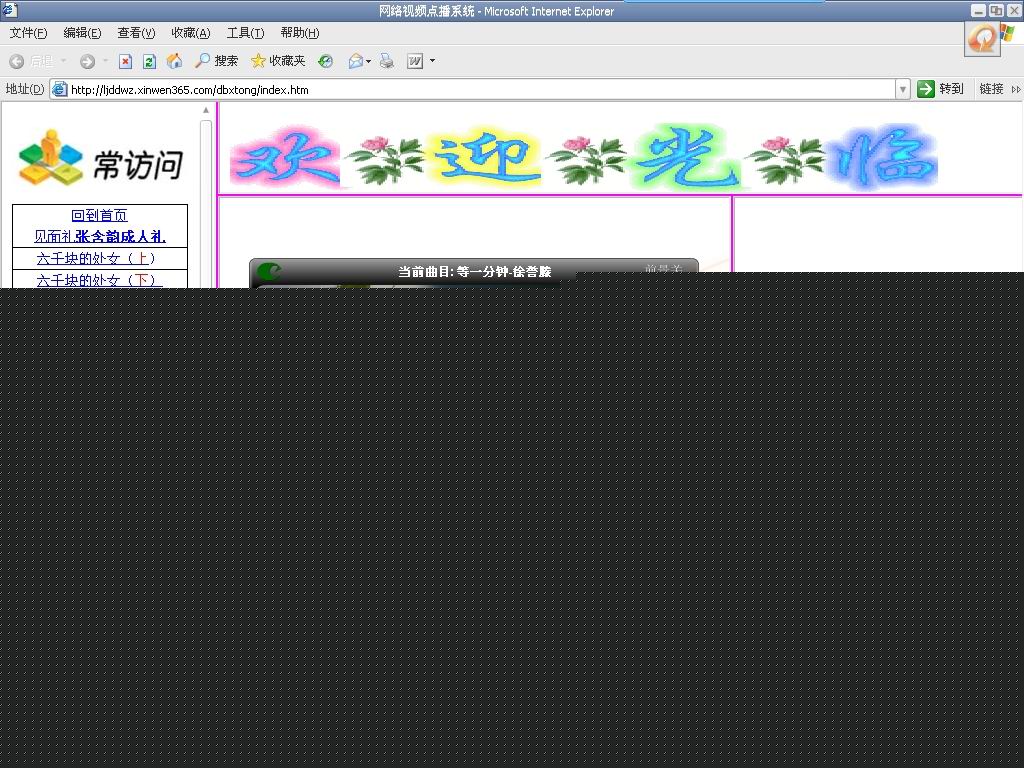This screenshot has height=768, width=1024.
Task: Go to the Home page icon
Action: click(174, 61)
